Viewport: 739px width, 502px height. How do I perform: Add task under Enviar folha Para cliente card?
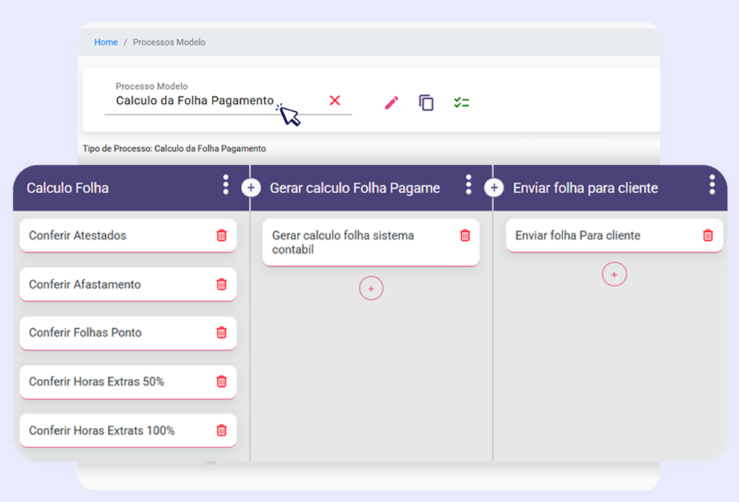(614, 274)
